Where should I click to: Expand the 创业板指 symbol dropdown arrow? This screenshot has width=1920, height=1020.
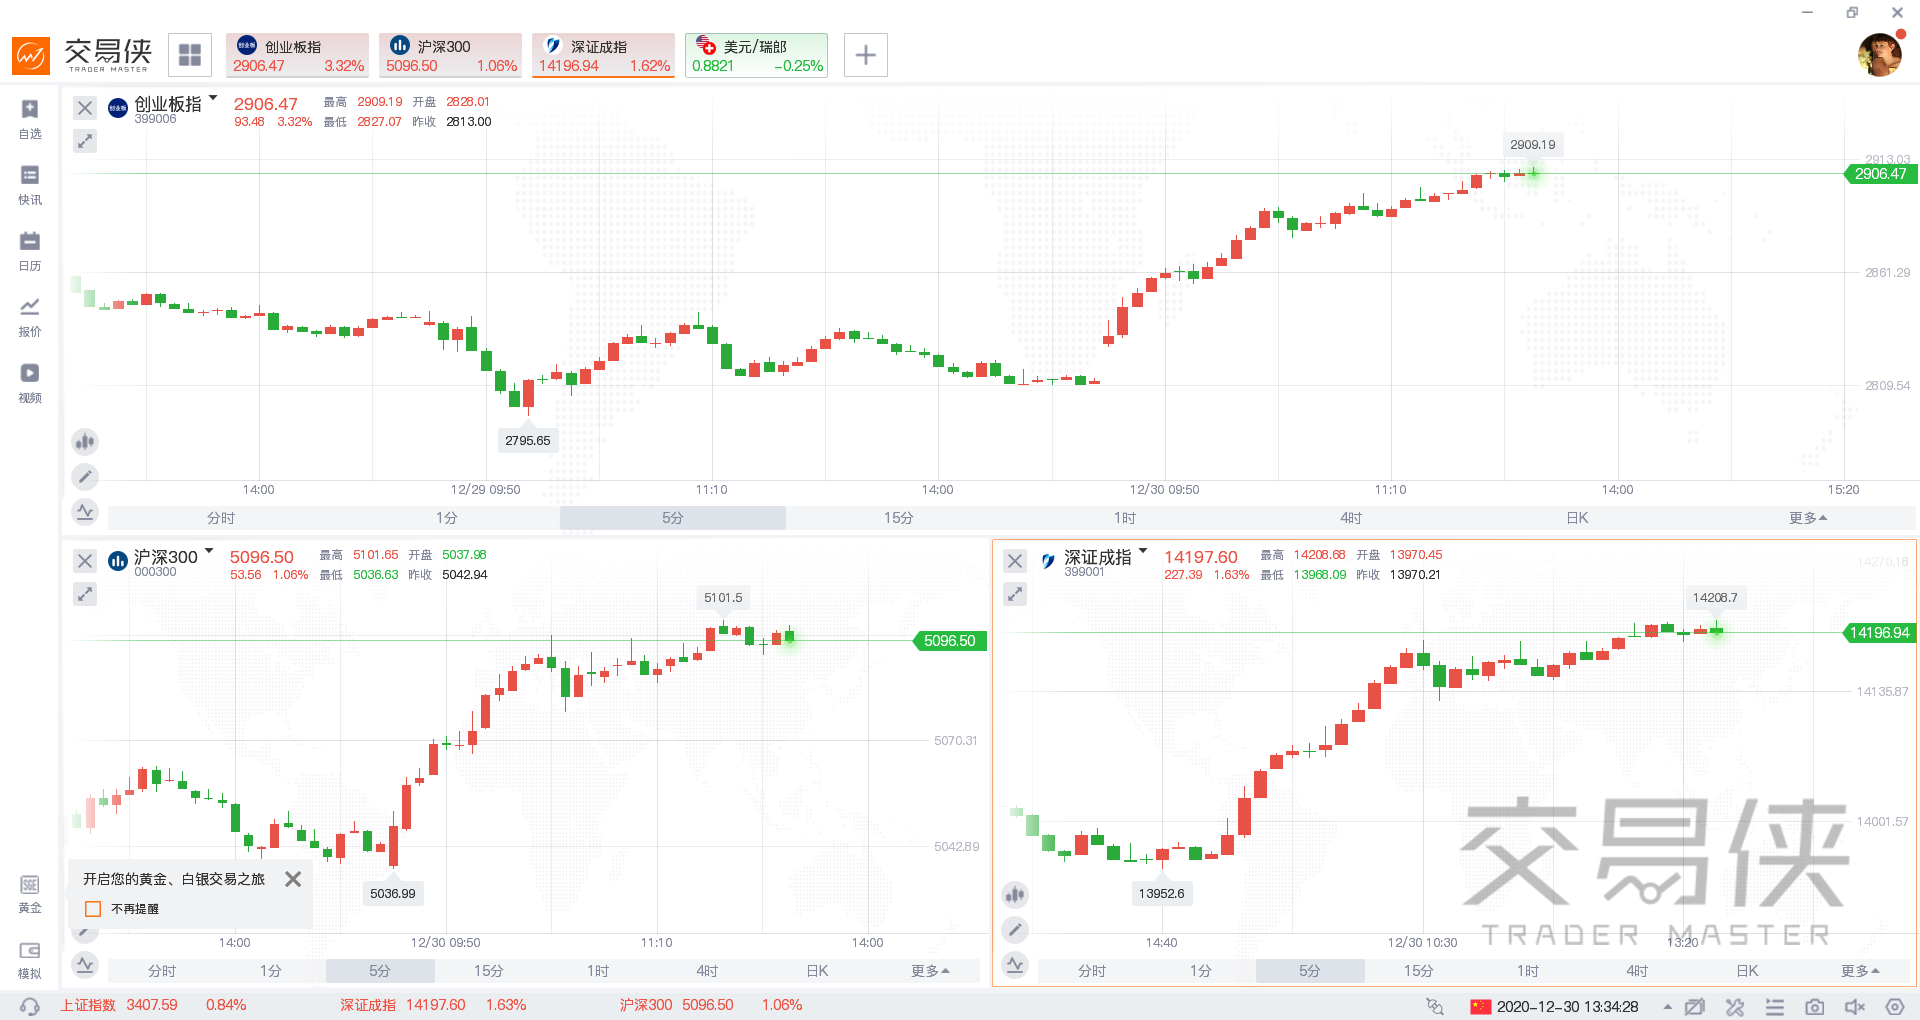(x=213, y=98)
